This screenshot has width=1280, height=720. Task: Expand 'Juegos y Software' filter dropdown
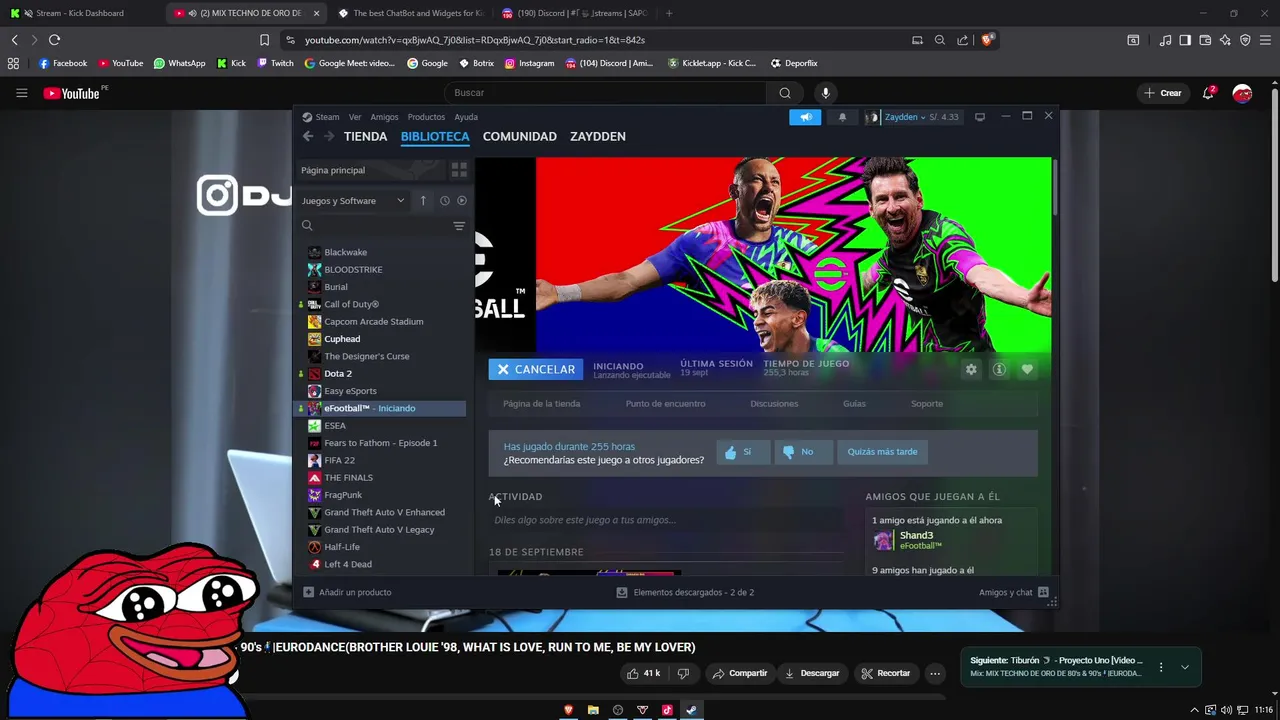pos(353,201)
